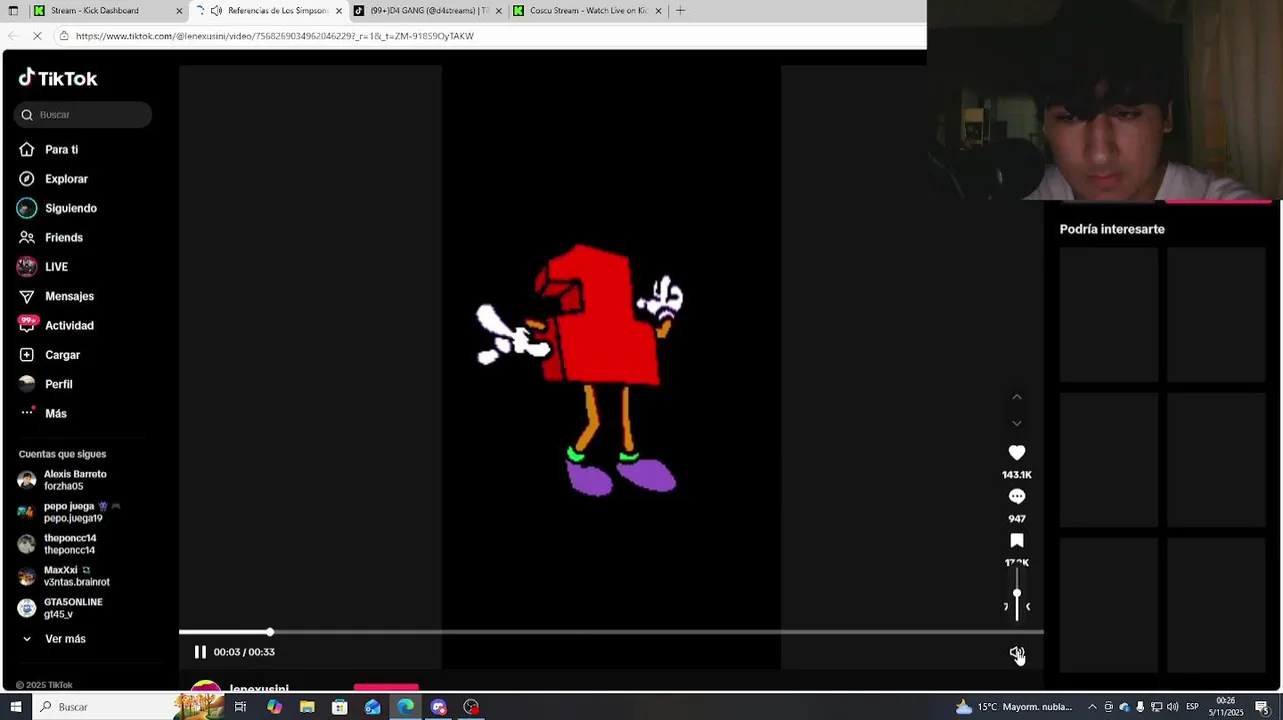The image size is (1283, 720).
Task: Mute tab via speaker icon on Simpsons tab
Action: click(x=216, y=10)
